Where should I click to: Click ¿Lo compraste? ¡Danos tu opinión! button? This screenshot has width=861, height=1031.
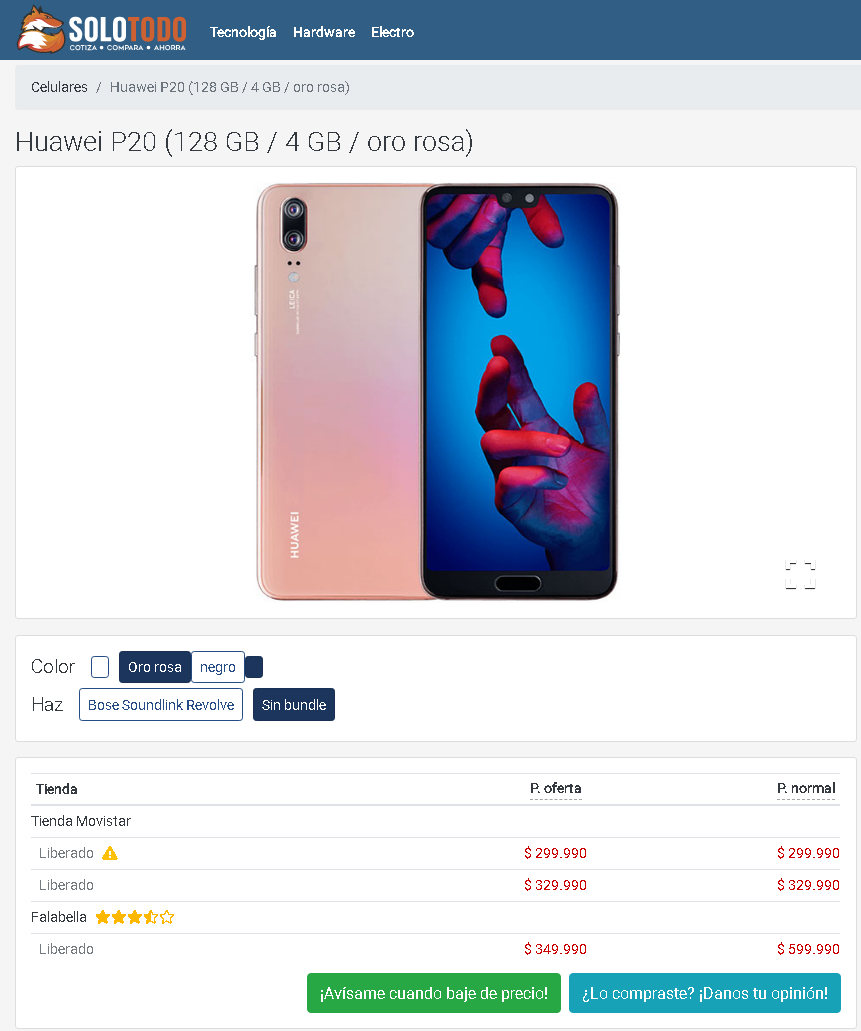[x=704, y=993]
